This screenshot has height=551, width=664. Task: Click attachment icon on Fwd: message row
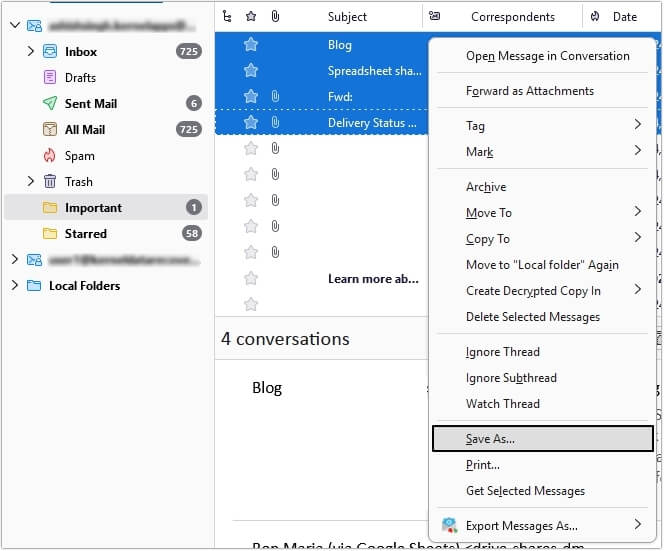(275, 97)
